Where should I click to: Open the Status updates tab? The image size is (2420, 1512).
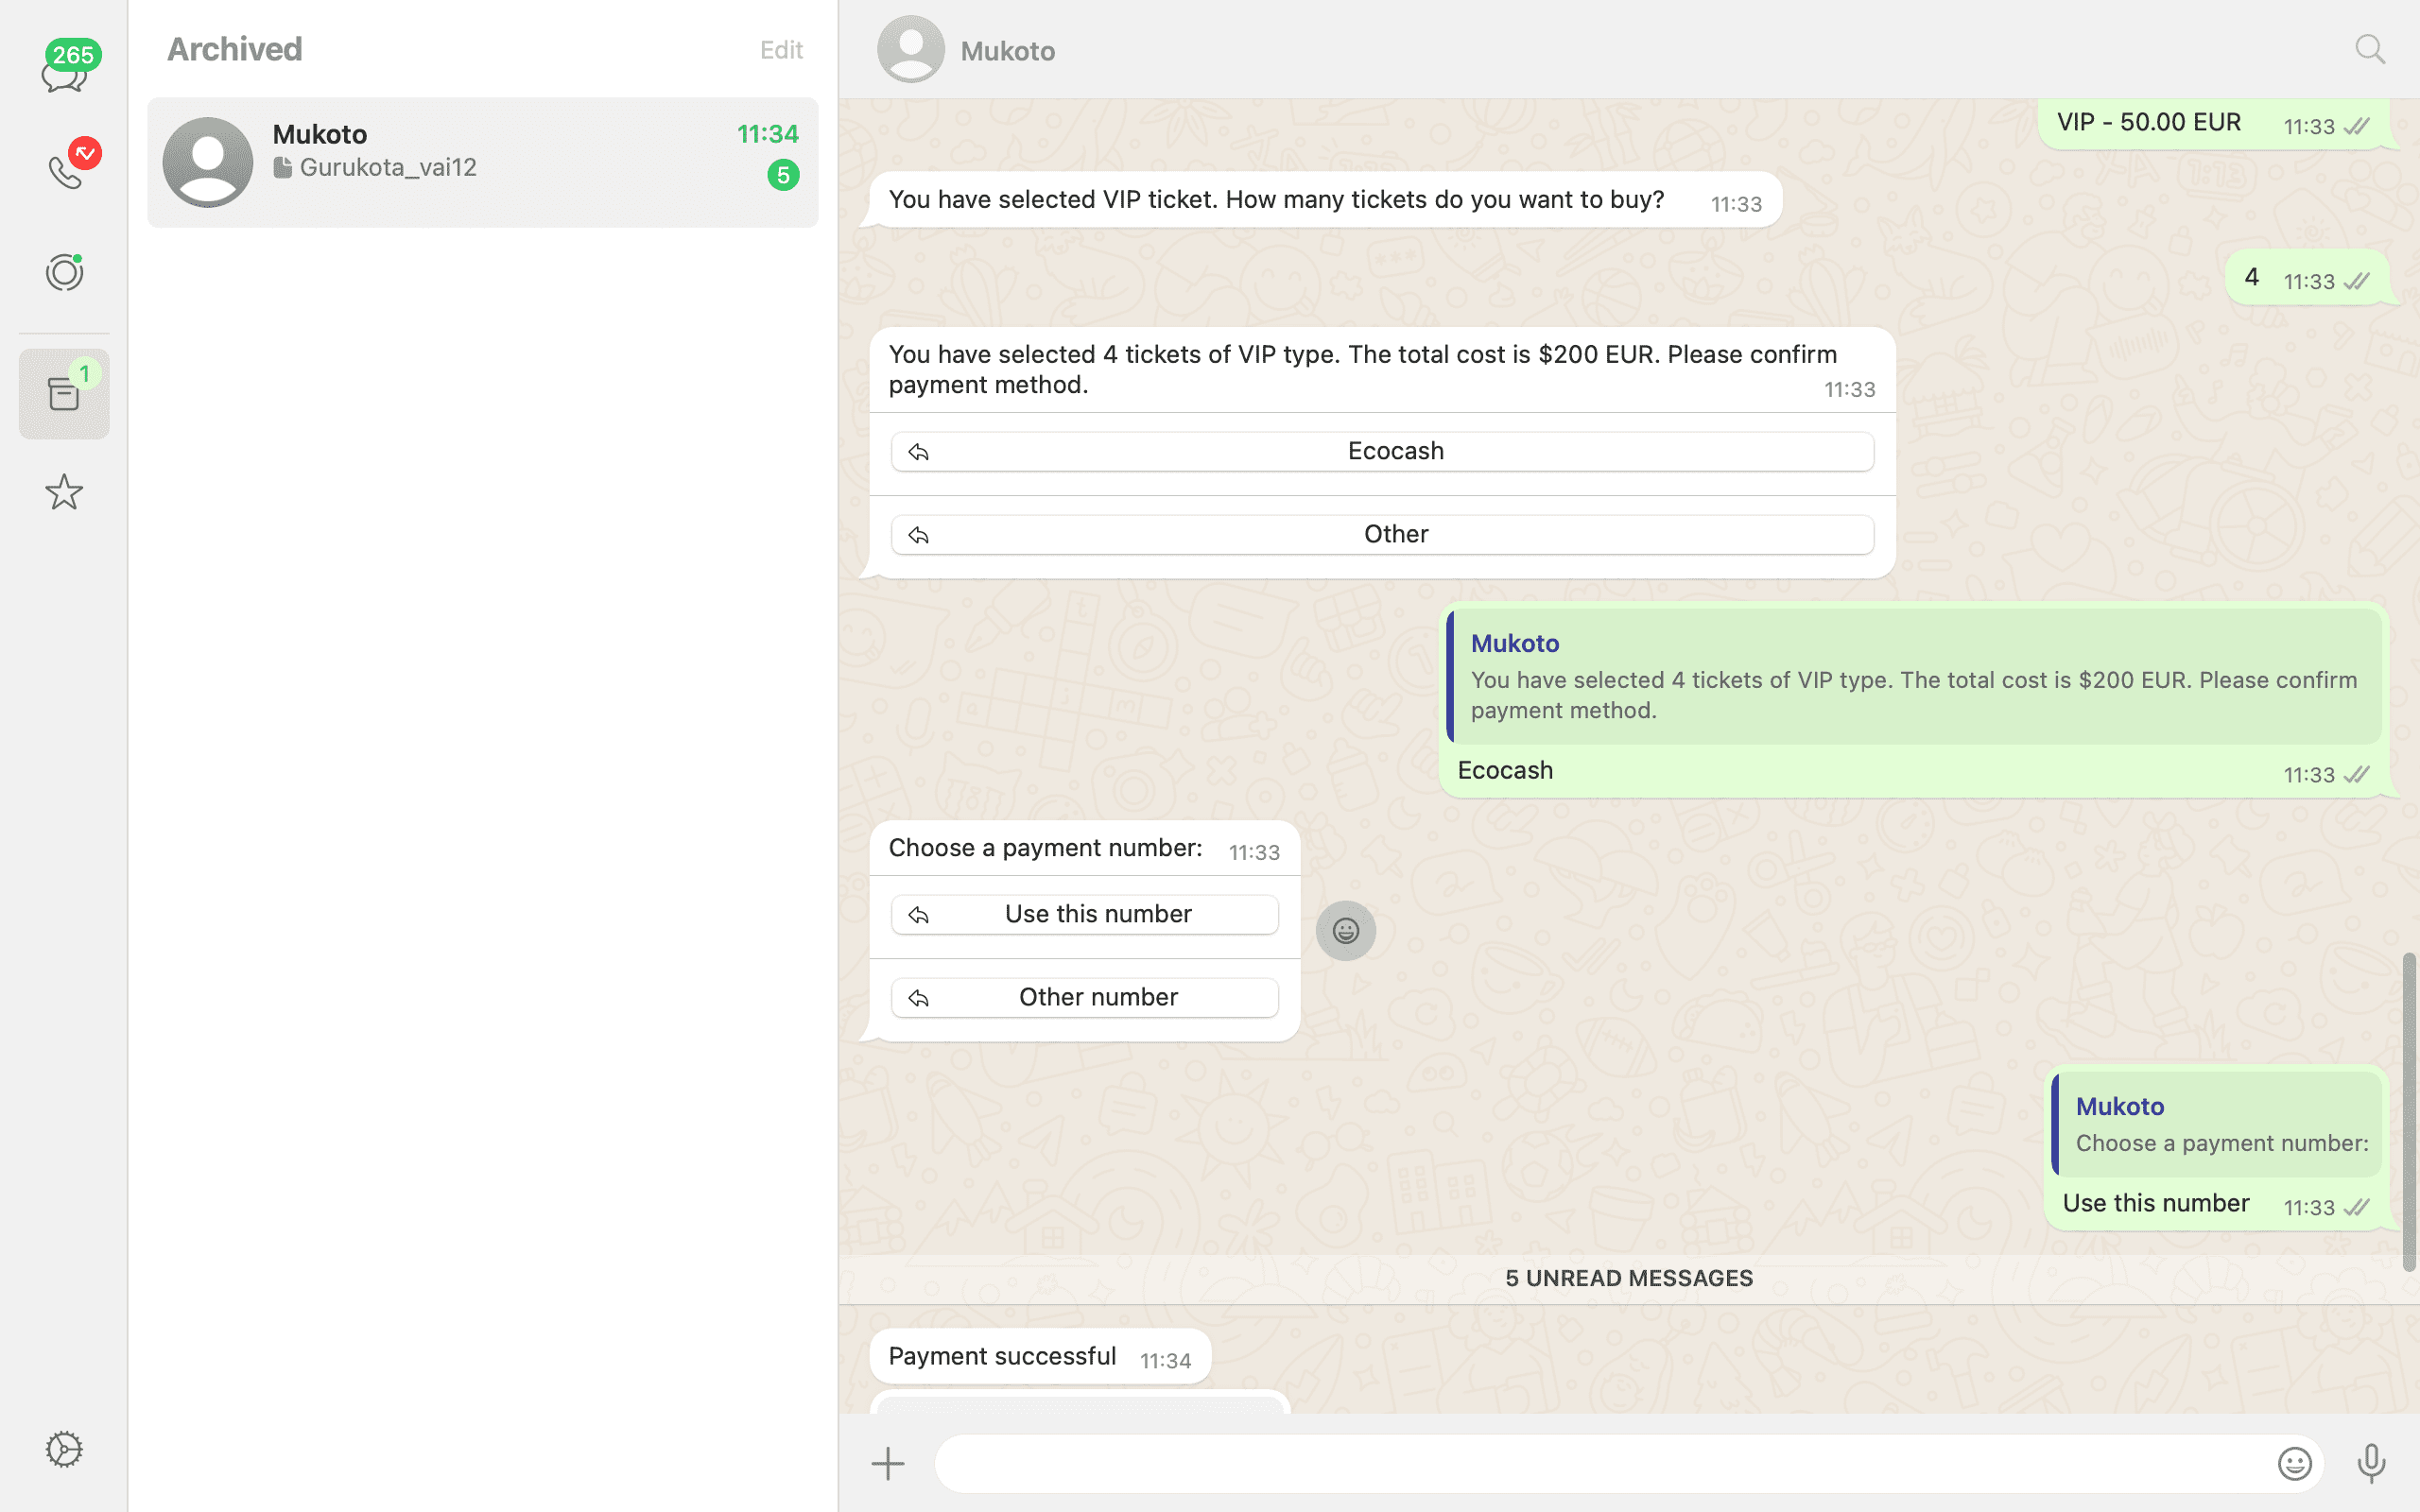coord(64,272)
